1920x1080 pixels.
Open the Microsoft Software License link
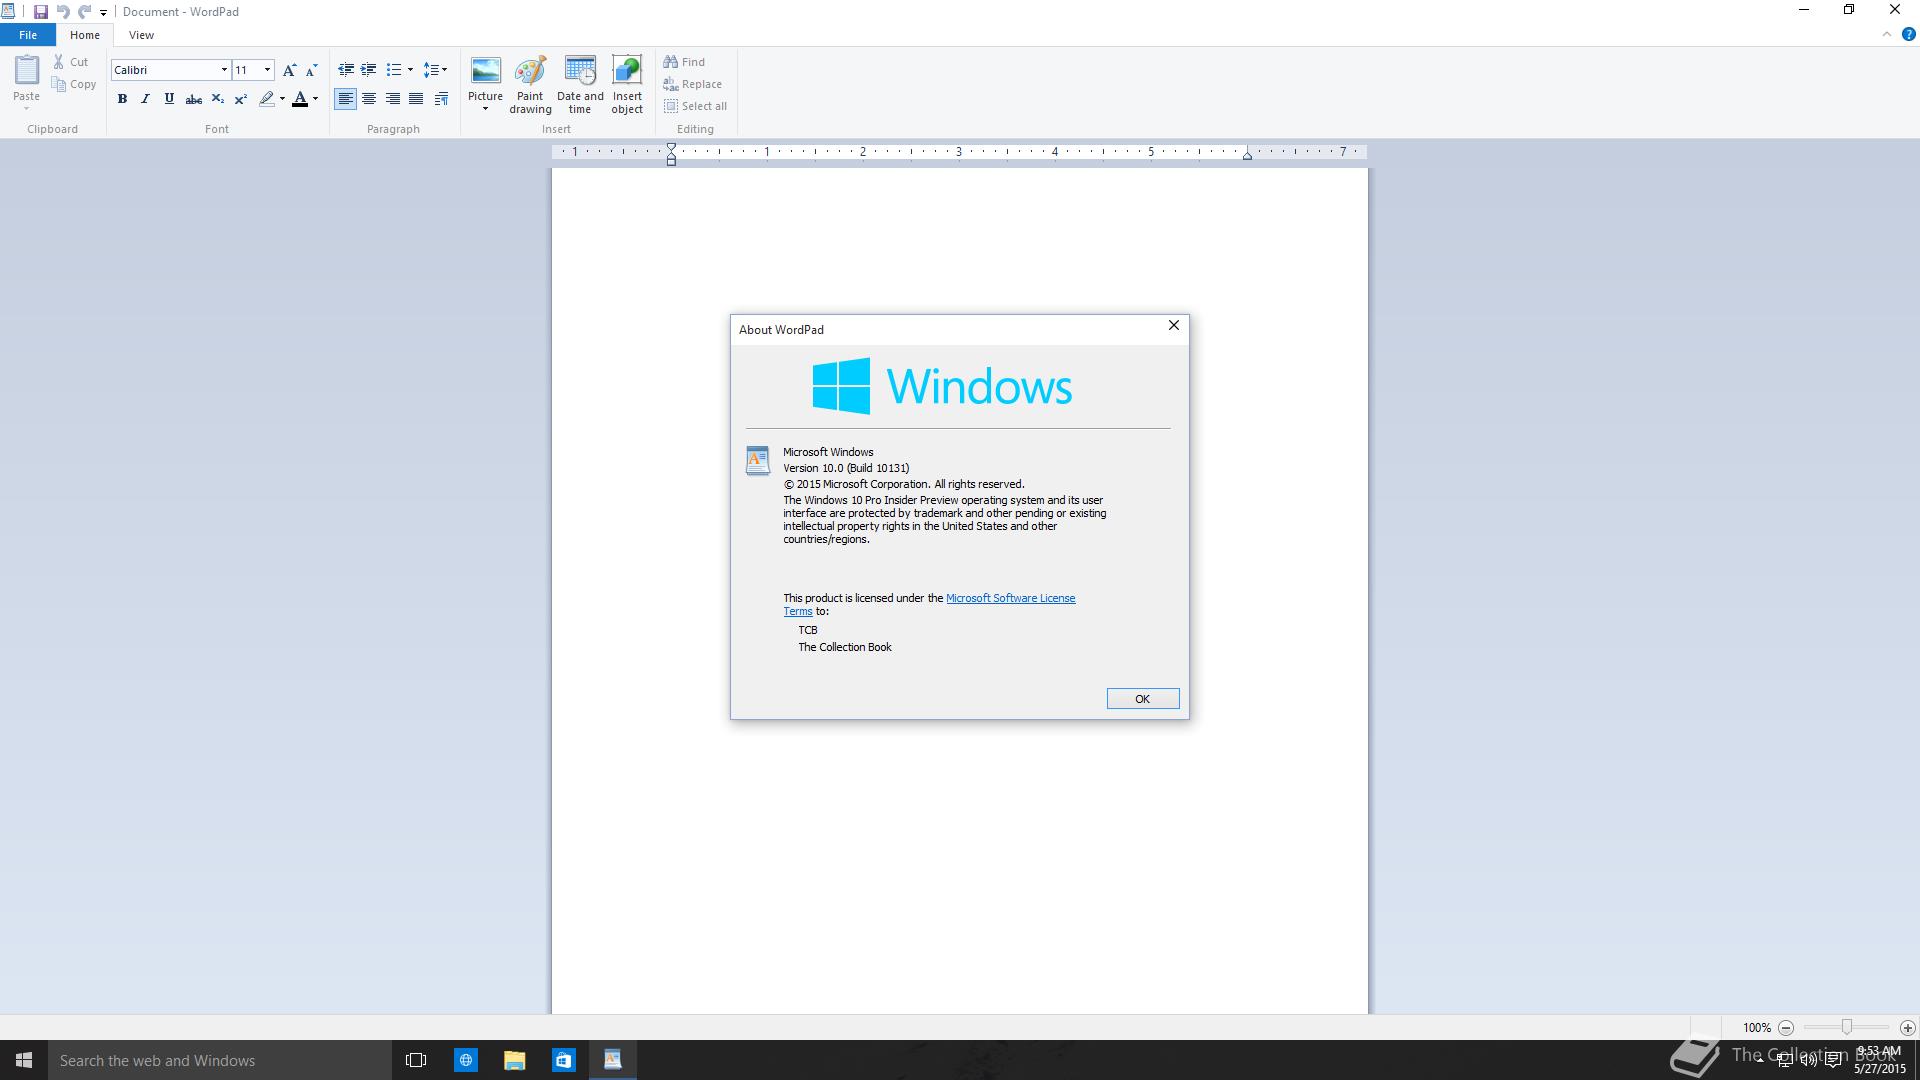(x=1010, y=598)
